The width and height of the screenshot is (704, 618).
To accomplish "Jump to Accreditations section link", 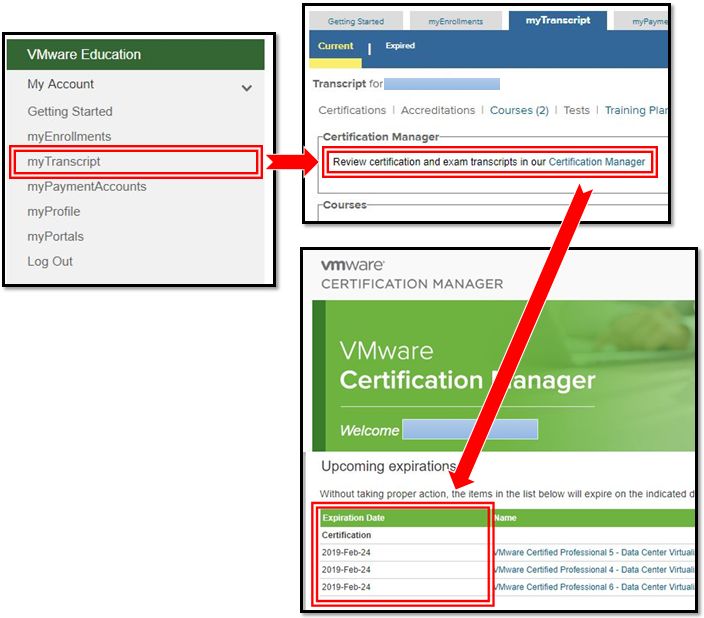I will click(x=438, y=110).
